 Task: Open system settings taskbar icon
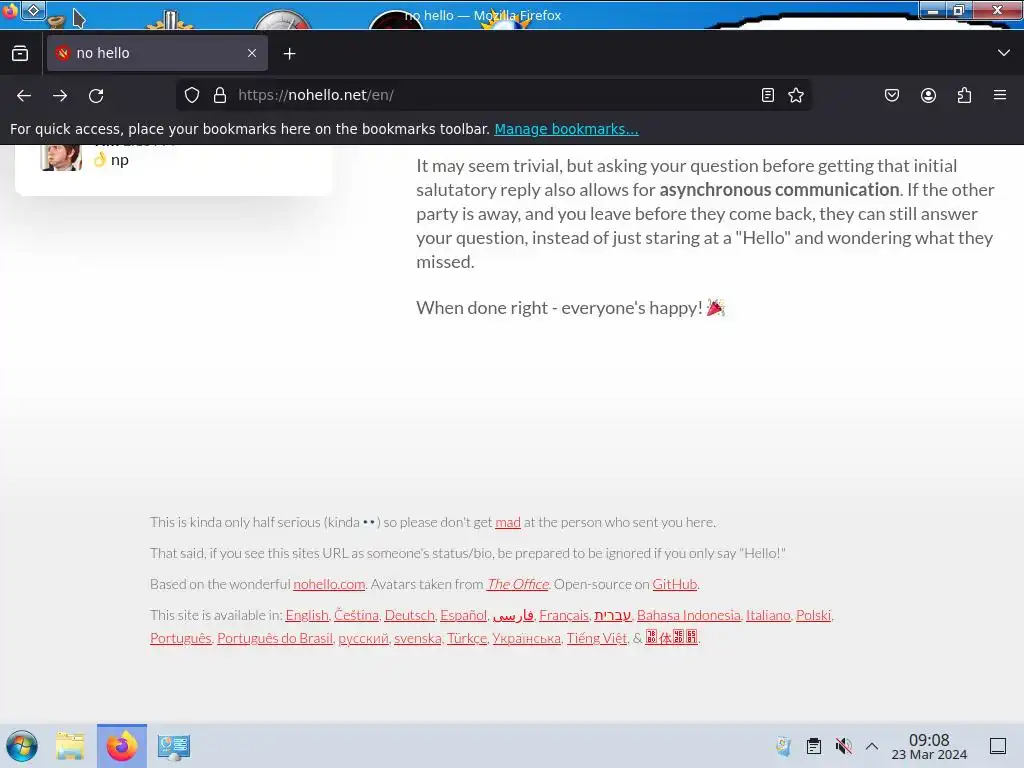click(174, 746)
